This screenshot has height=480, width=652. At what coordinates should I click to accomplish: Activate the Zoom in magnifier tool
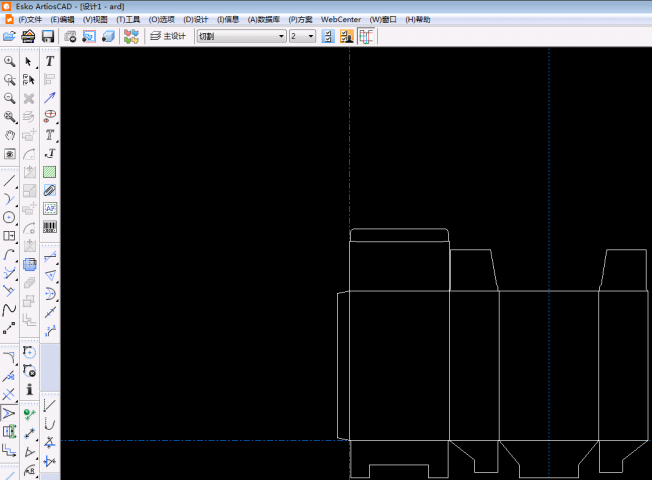10,62
